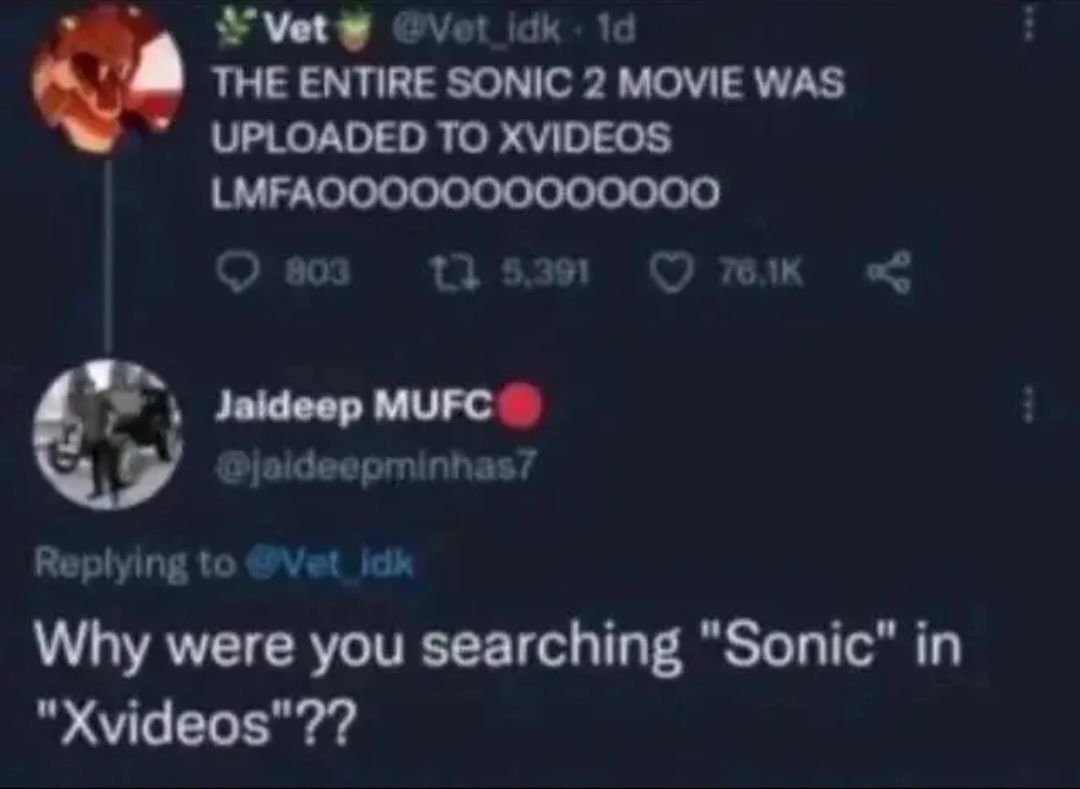This screenshot has width=1080, height=789.
Task: Click the 5,391 retweets count
Action: (x=546, y=273)
